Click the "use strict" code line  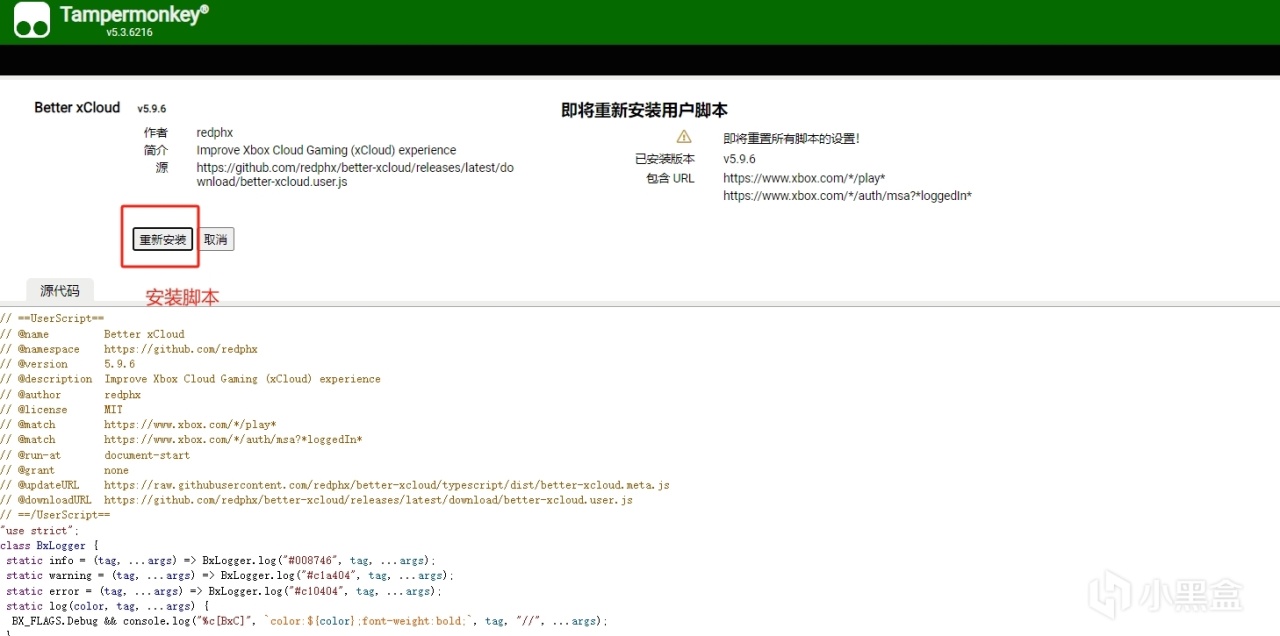40,531
